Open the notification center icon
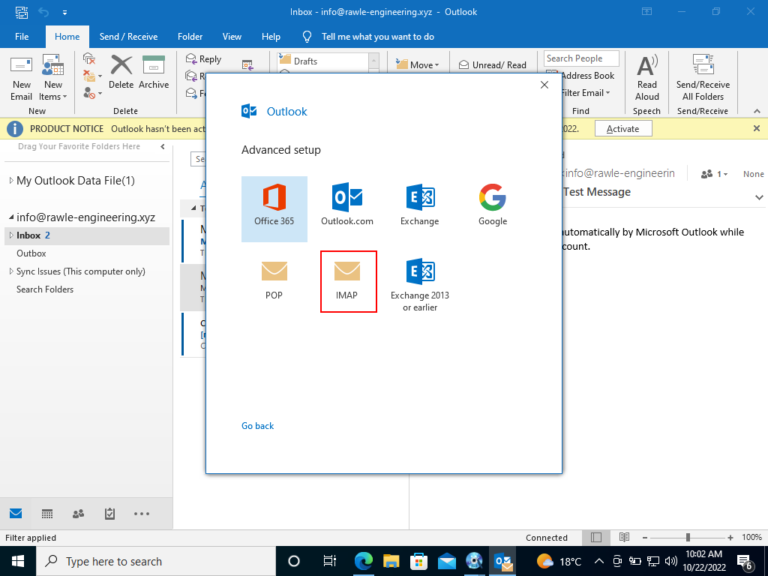The width and height of the screenshot is (768, 576). point(745,561)
